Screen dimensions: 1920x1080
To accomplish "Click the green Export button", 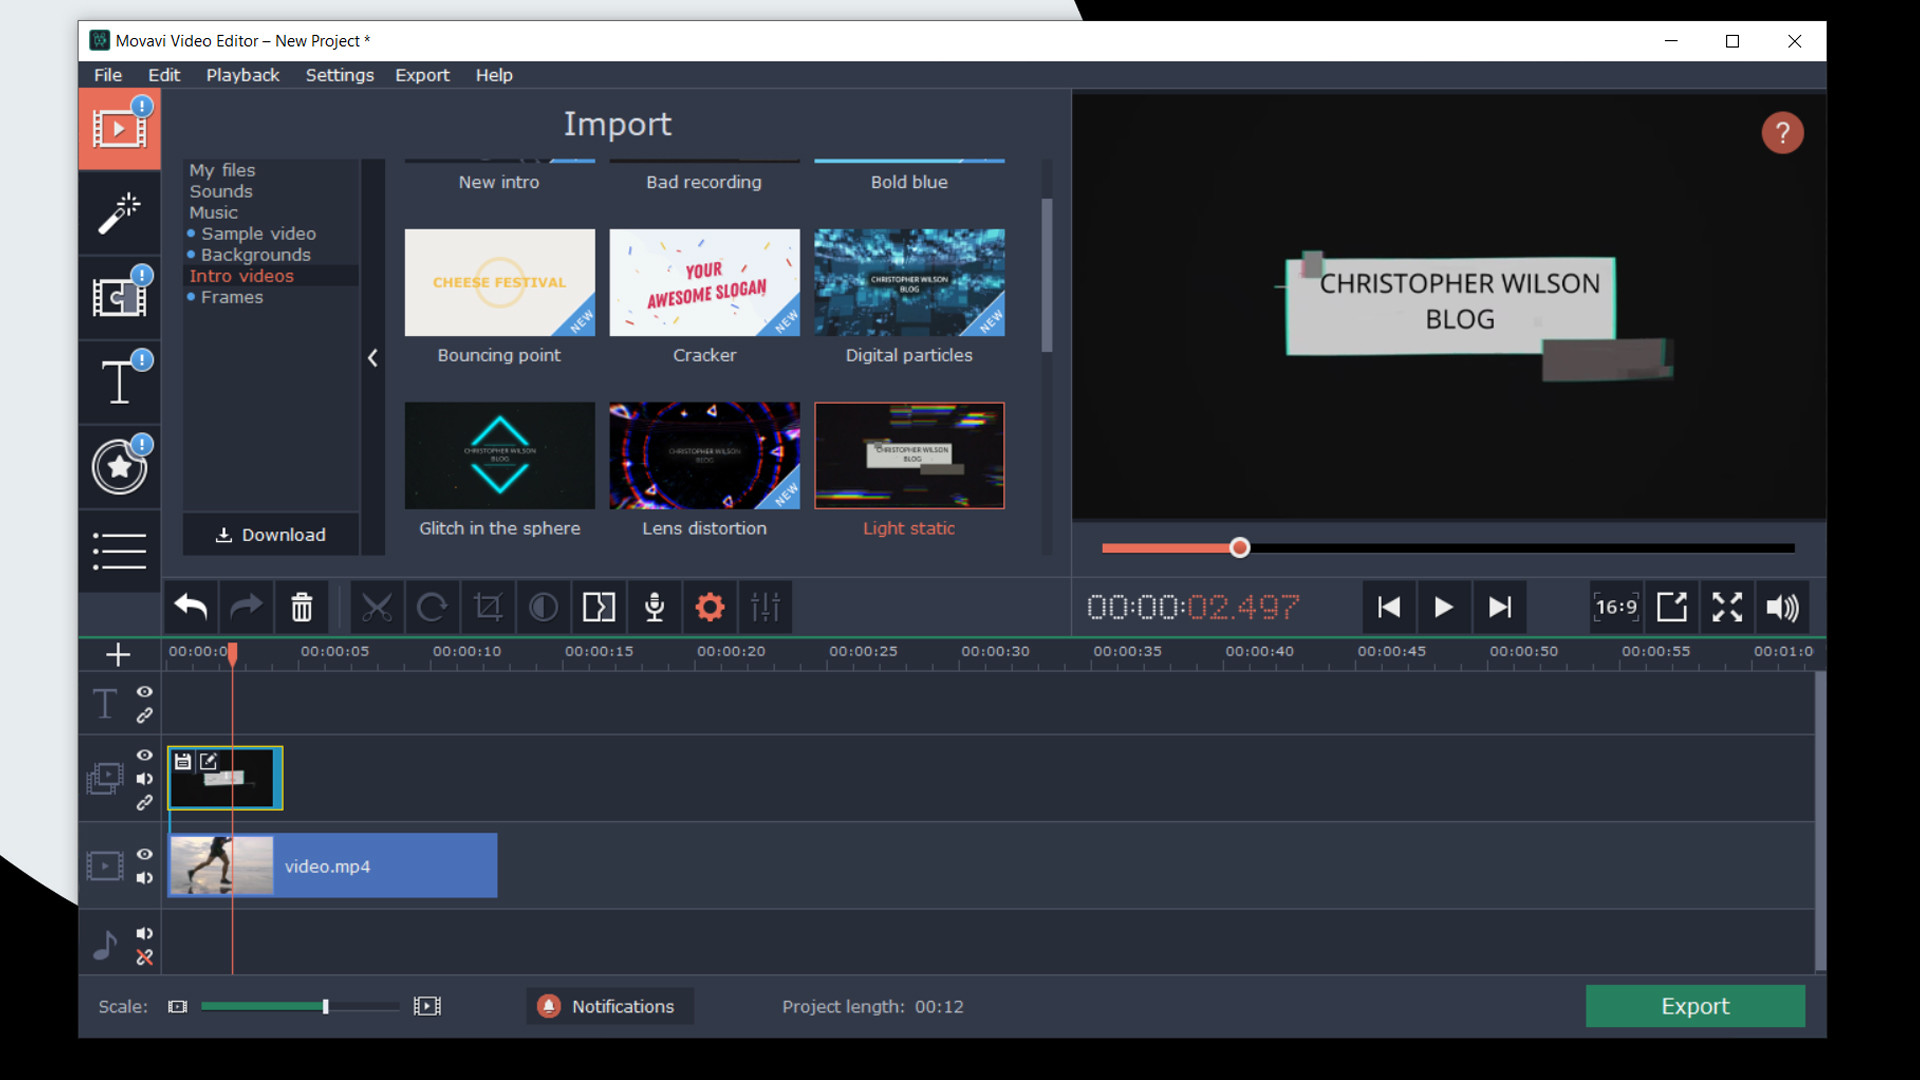I will tap(1694, 1006).
